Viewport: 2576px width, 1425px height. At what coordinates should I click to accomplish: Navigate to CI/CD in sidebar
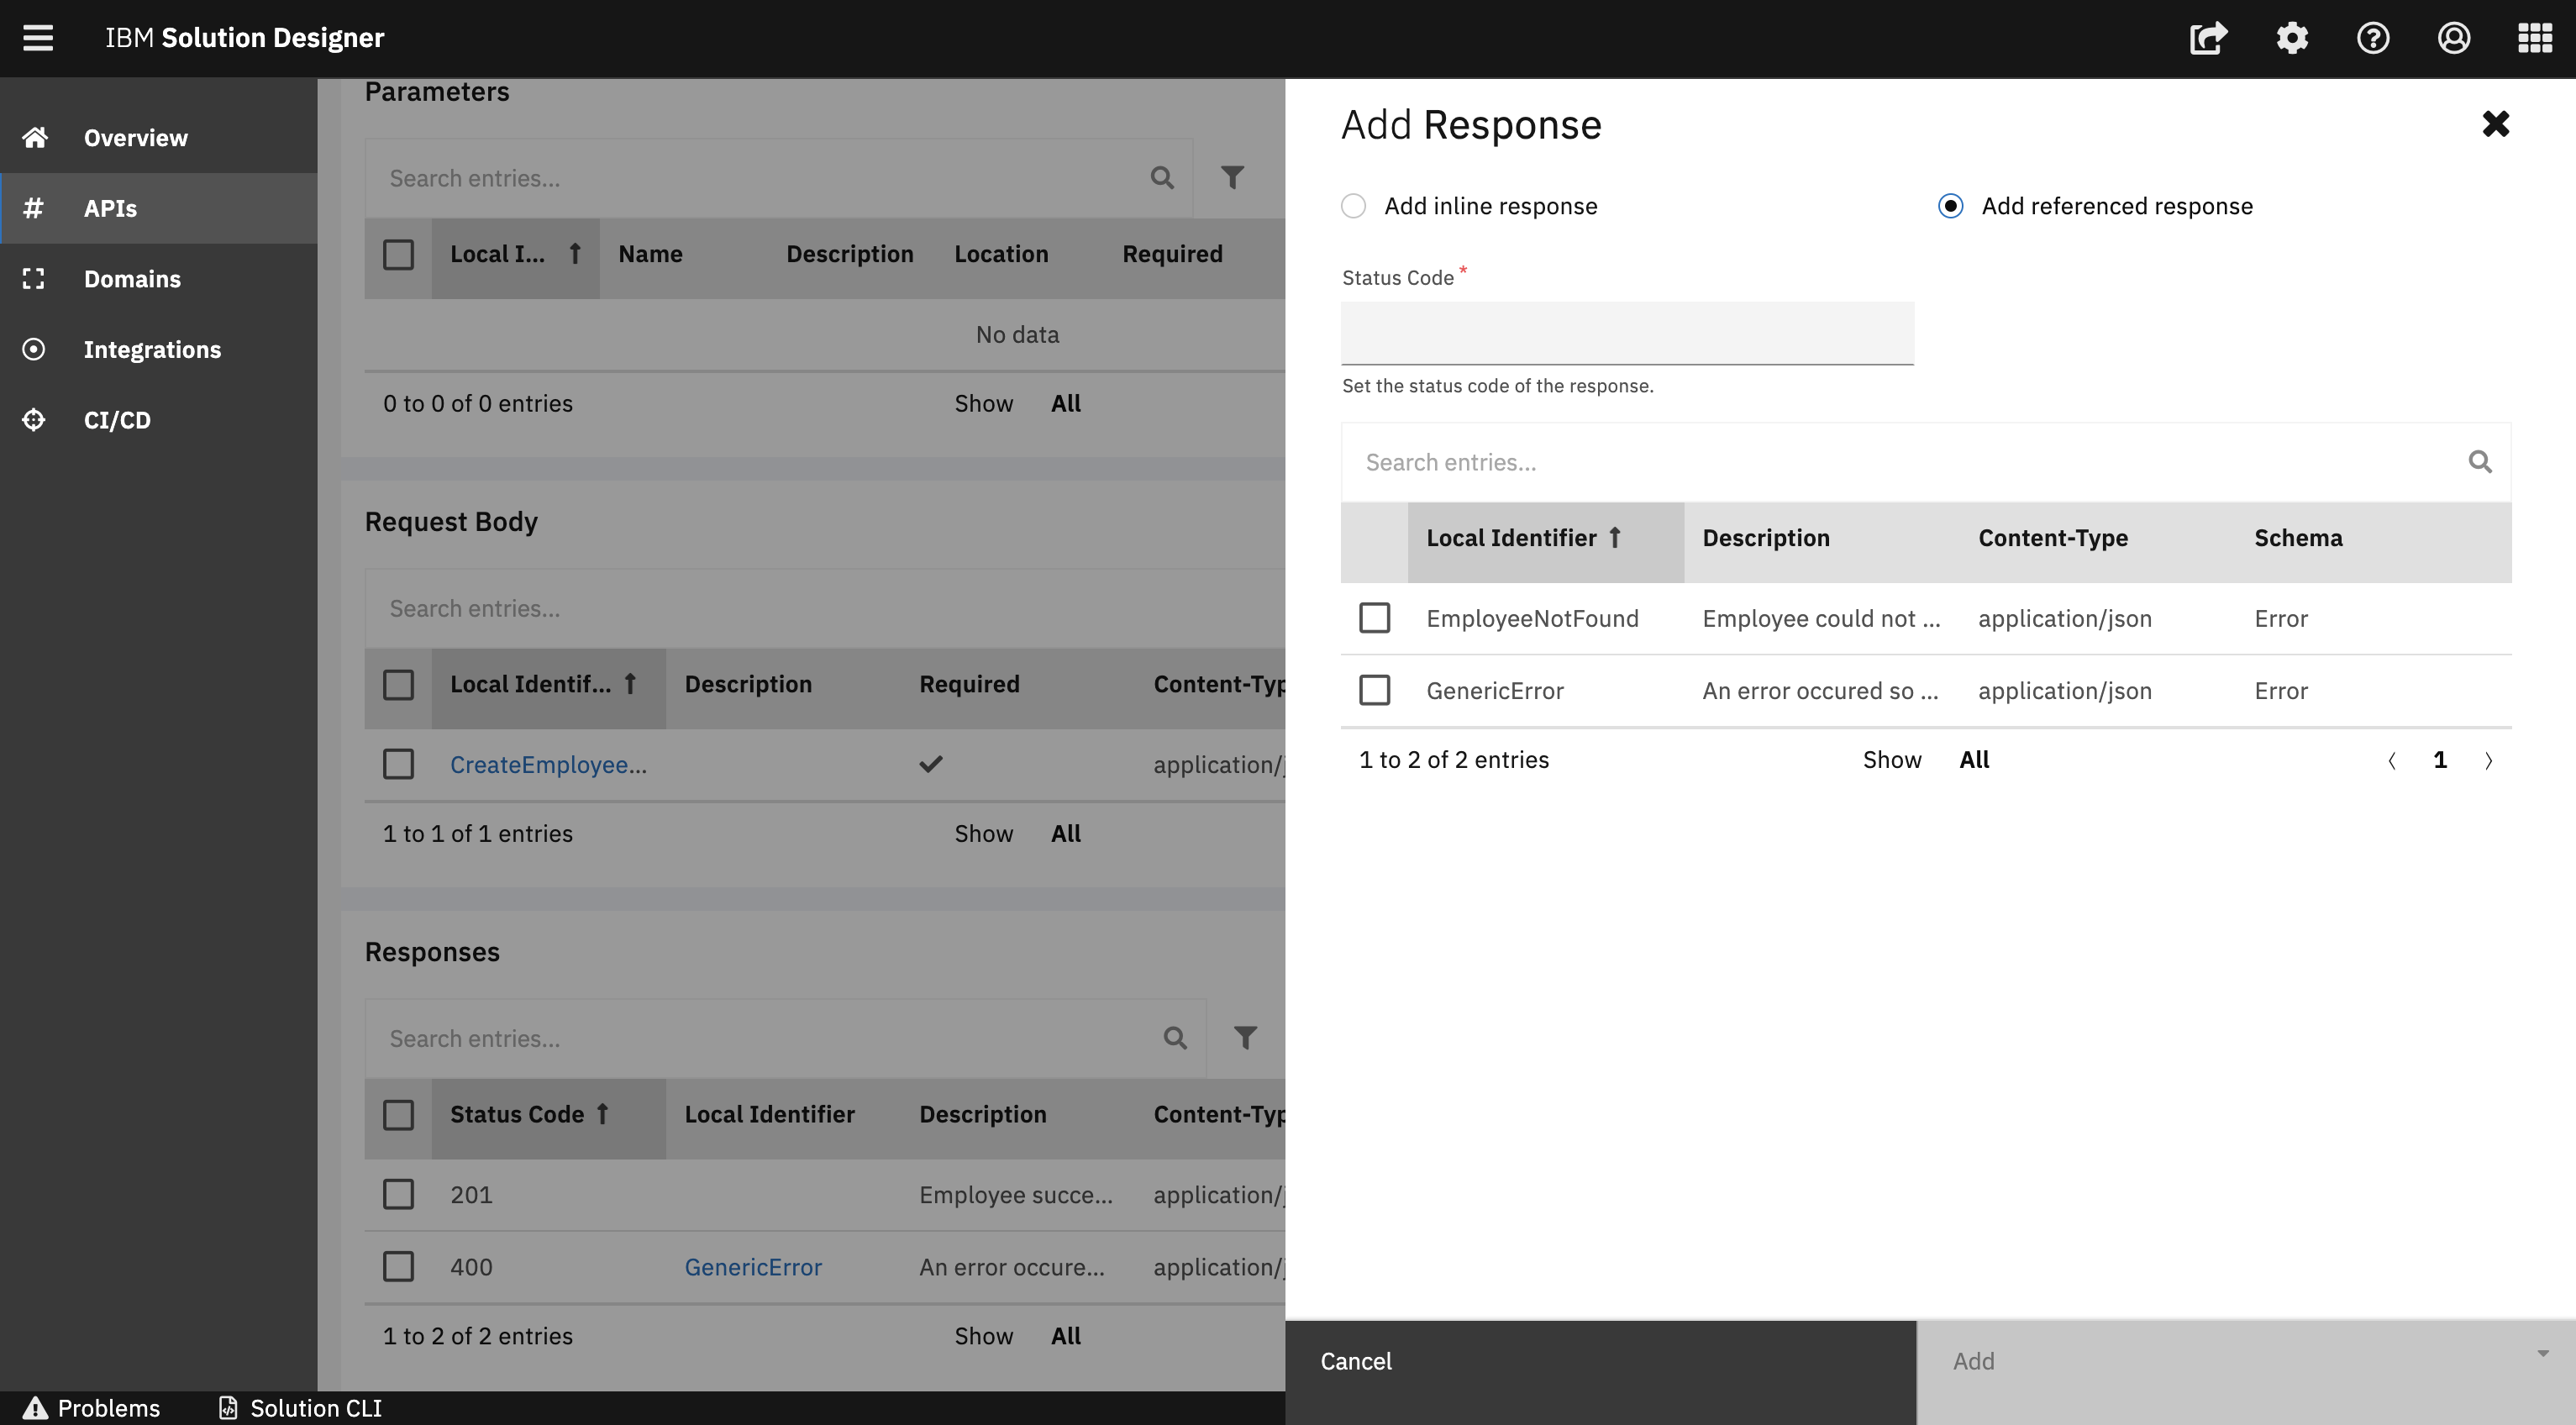(x=117, y=420)
